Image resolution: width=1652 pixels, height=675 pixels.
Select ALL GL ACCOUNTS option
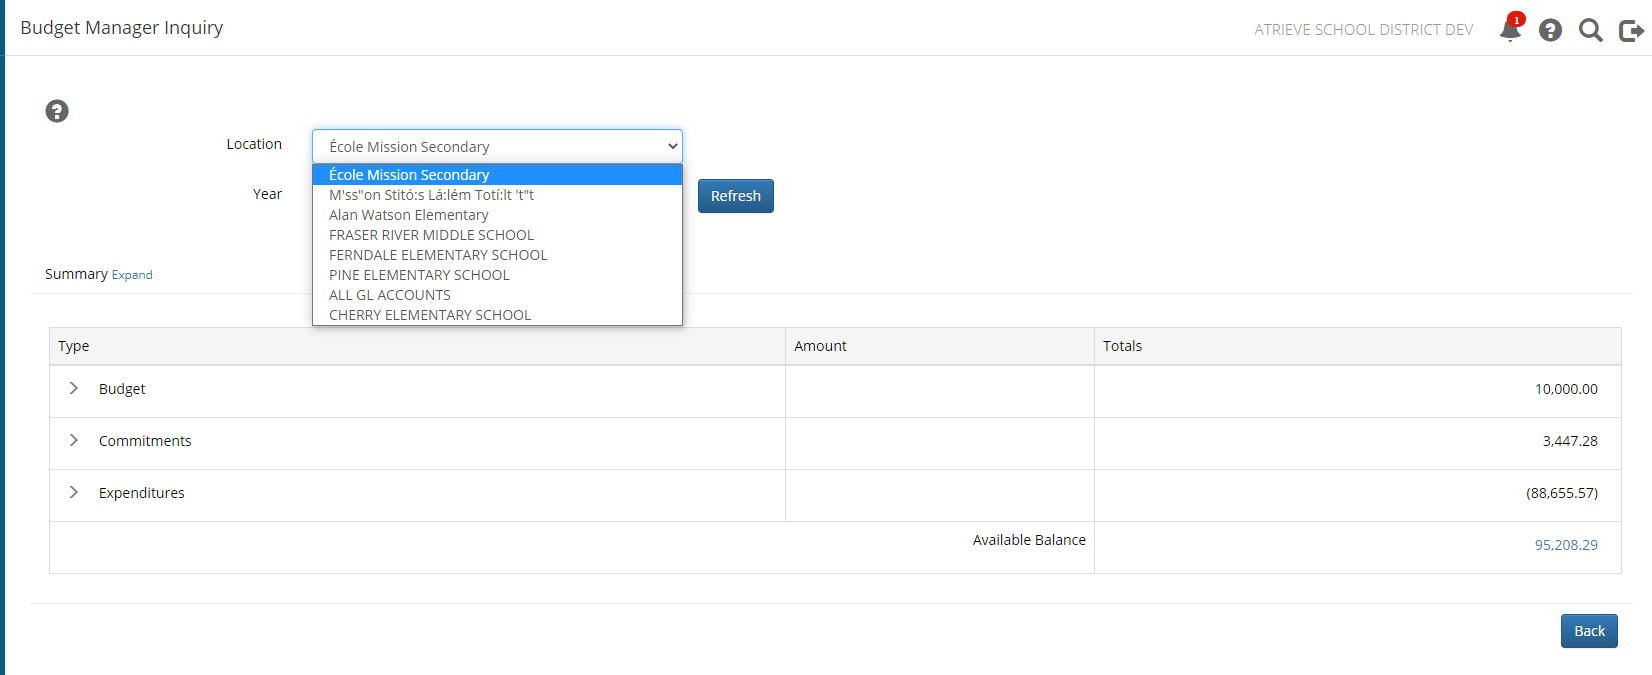pos(389,295)
